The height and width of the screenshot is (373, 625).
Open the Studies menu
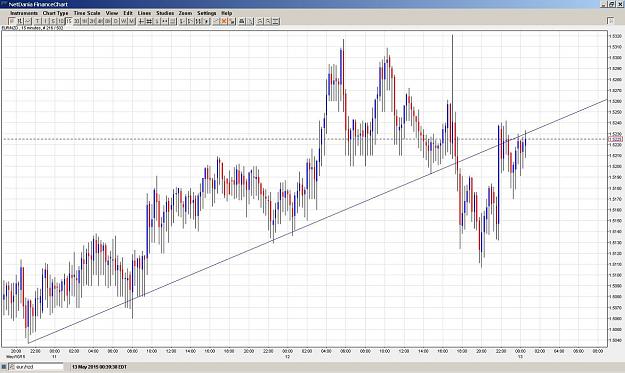[165, 13]
